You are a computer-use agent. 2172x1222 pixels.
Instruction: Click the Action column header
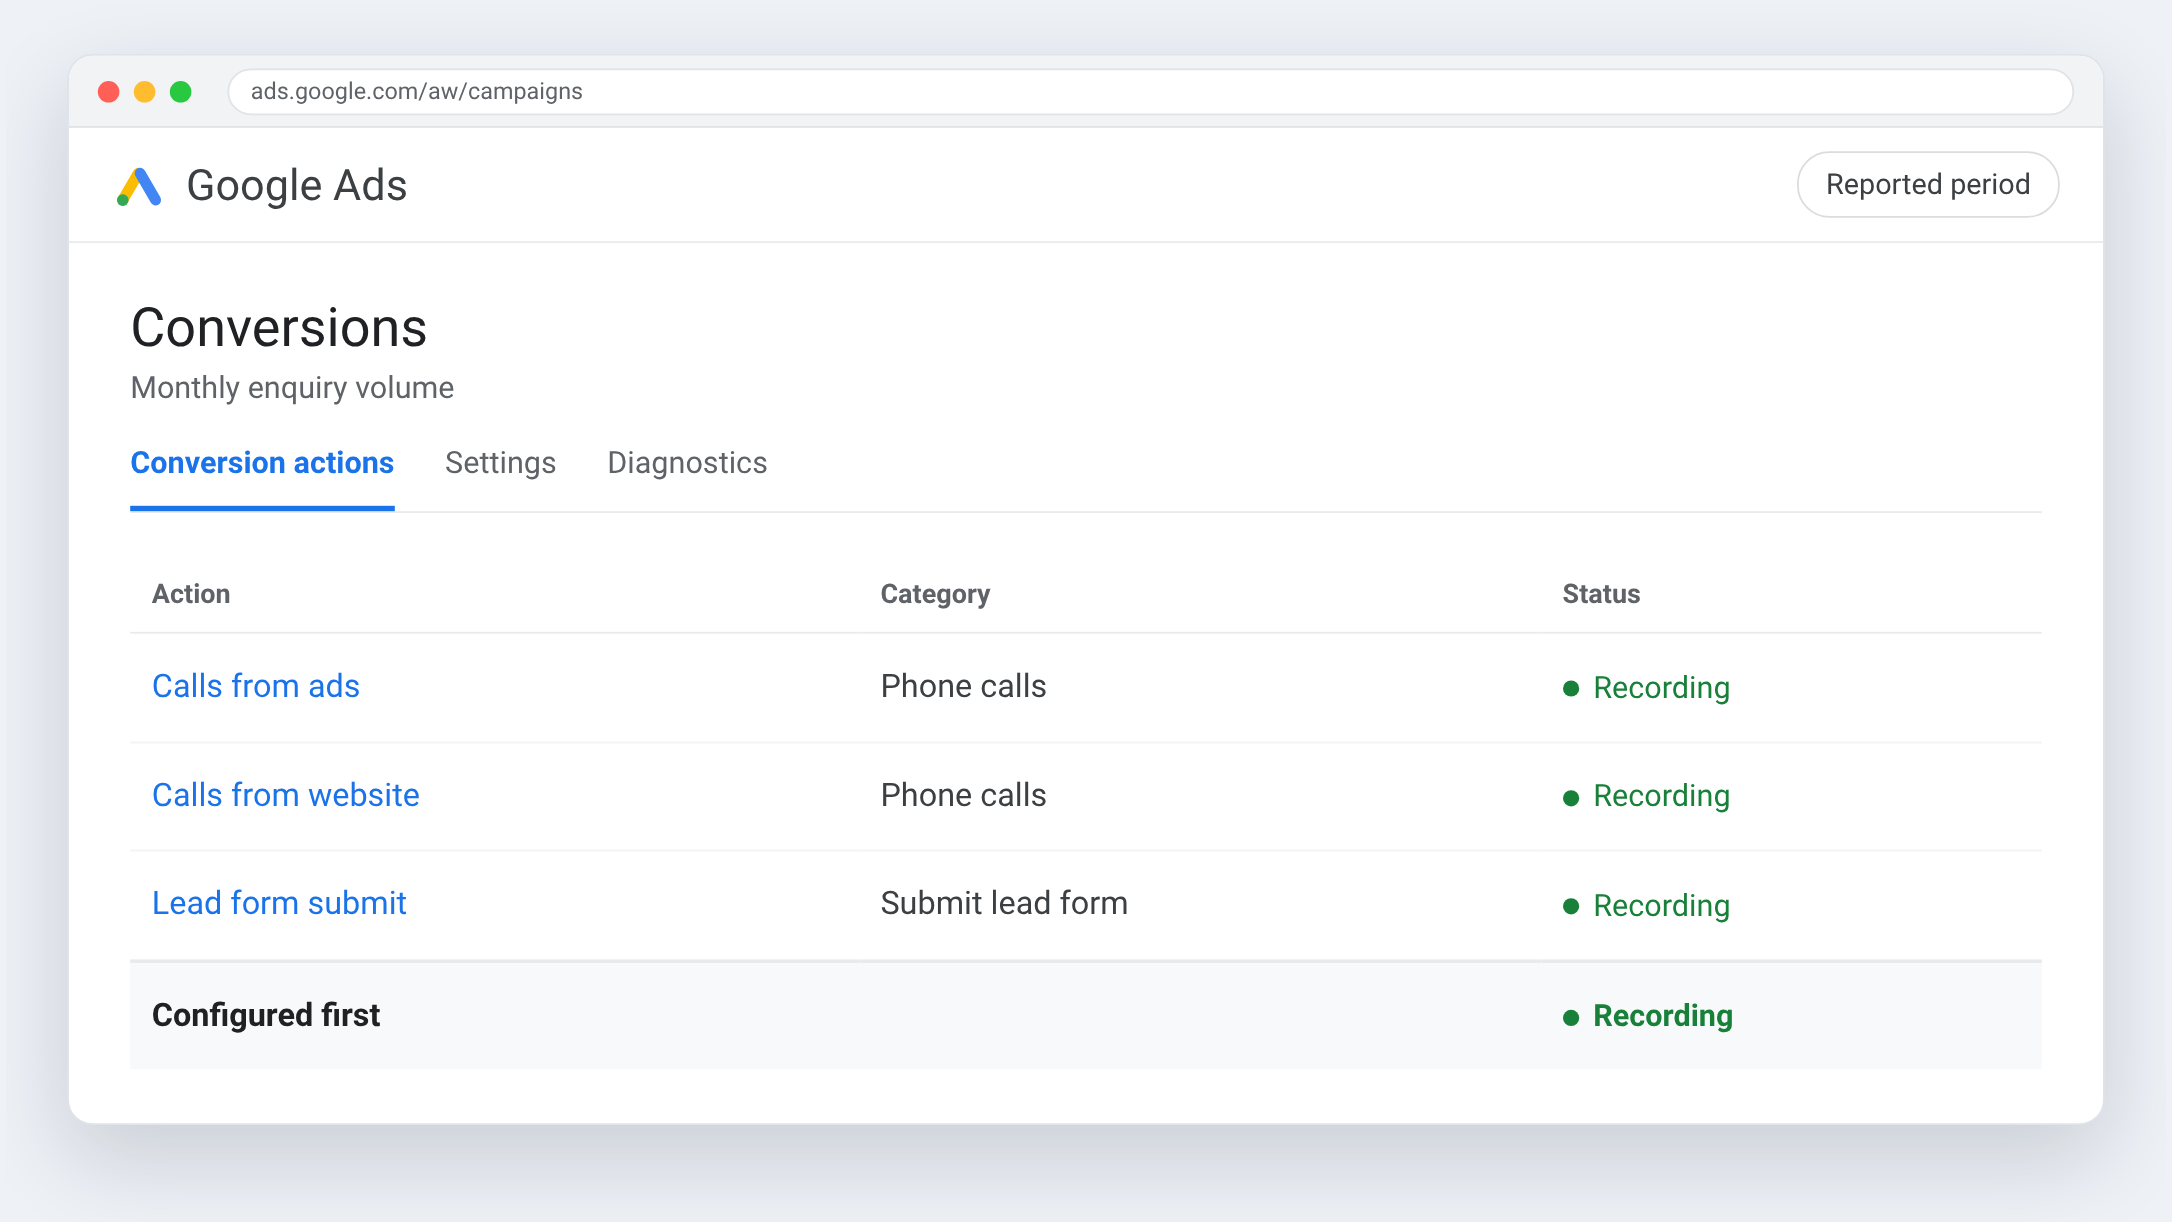click(191, 594)
